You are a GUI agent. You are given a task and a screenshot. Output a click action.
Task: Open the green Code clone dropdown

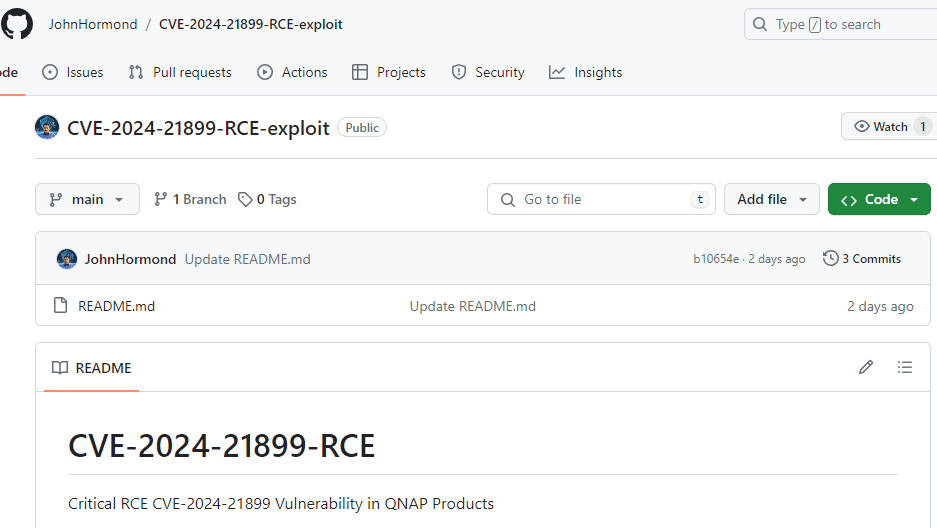tap(879, 199)
